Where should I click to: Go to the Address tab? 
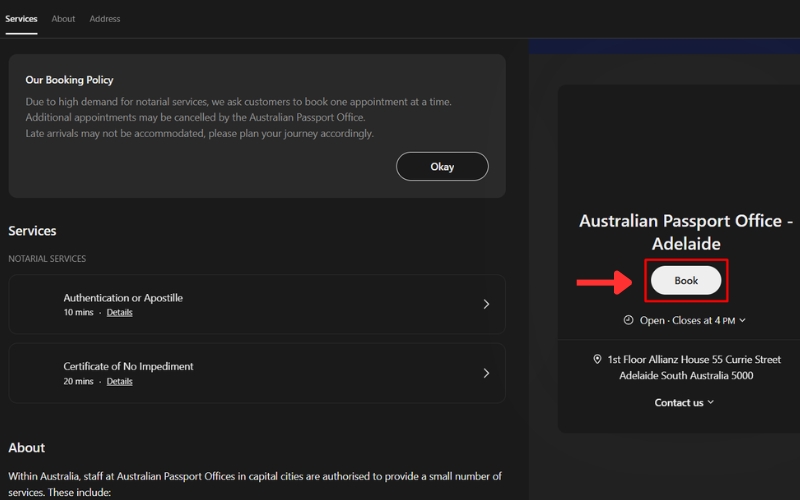click(x=105, y=19)
